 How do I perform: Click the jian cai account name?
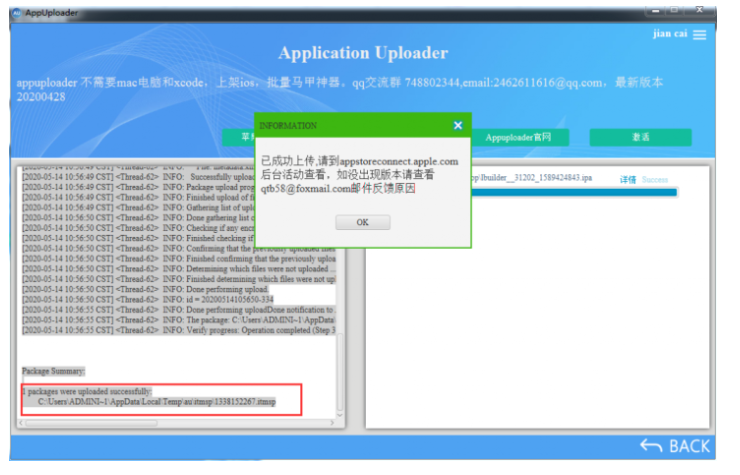(x=670, y=34)
